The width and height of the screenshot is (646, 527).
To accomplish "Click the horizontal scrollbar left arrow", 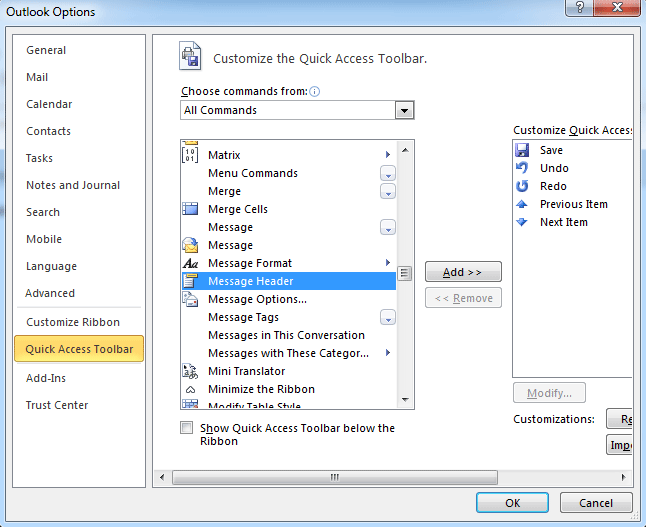I will pyautogui.click(x=162, y=478).
